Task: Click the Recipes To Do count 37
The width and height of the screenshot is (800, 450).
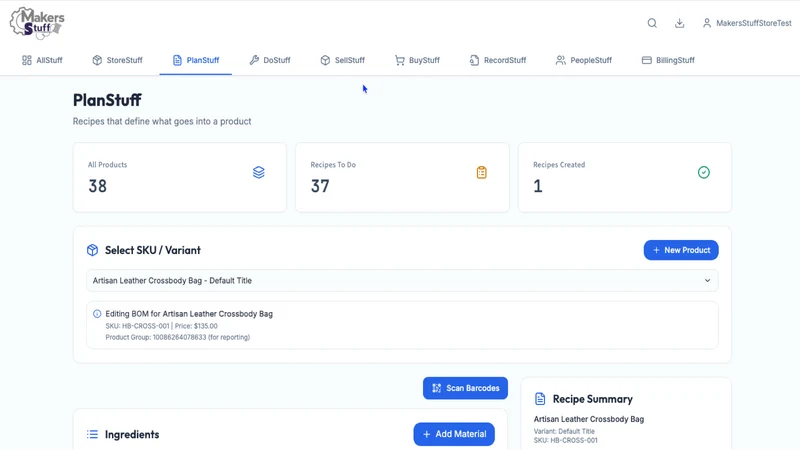Action: click(x=320, y=186)
